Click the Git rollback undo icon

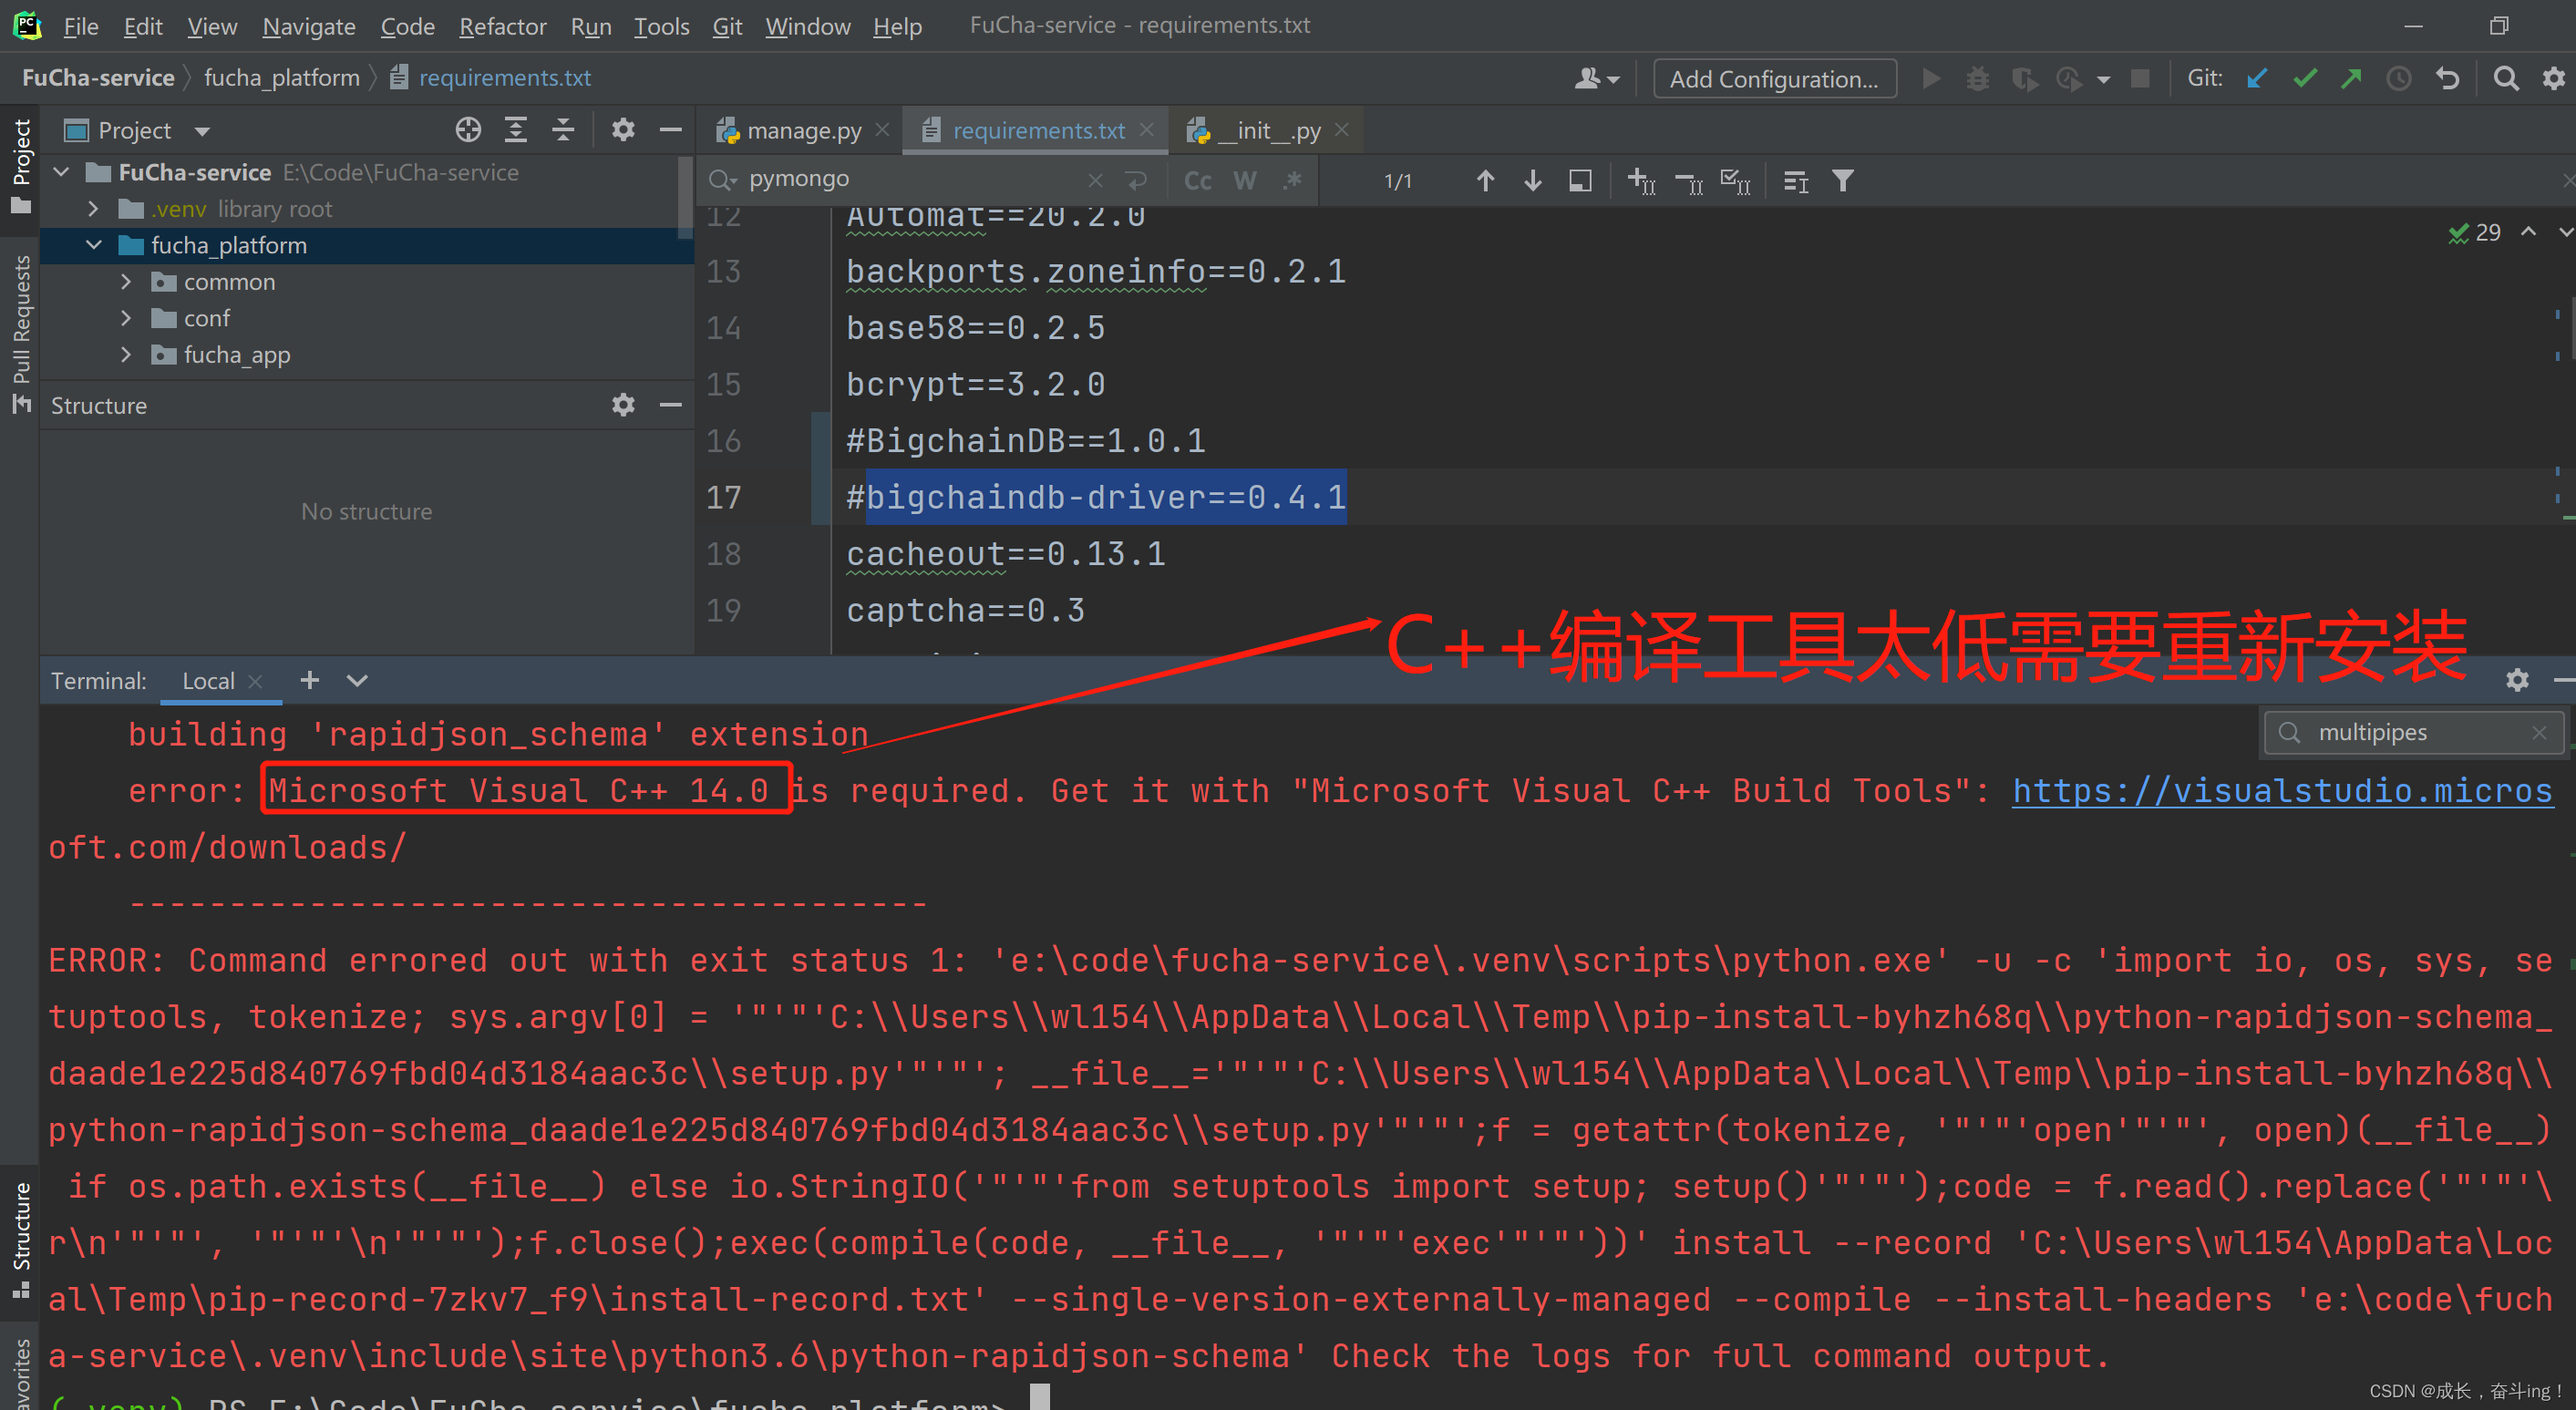click(2447, 78)
